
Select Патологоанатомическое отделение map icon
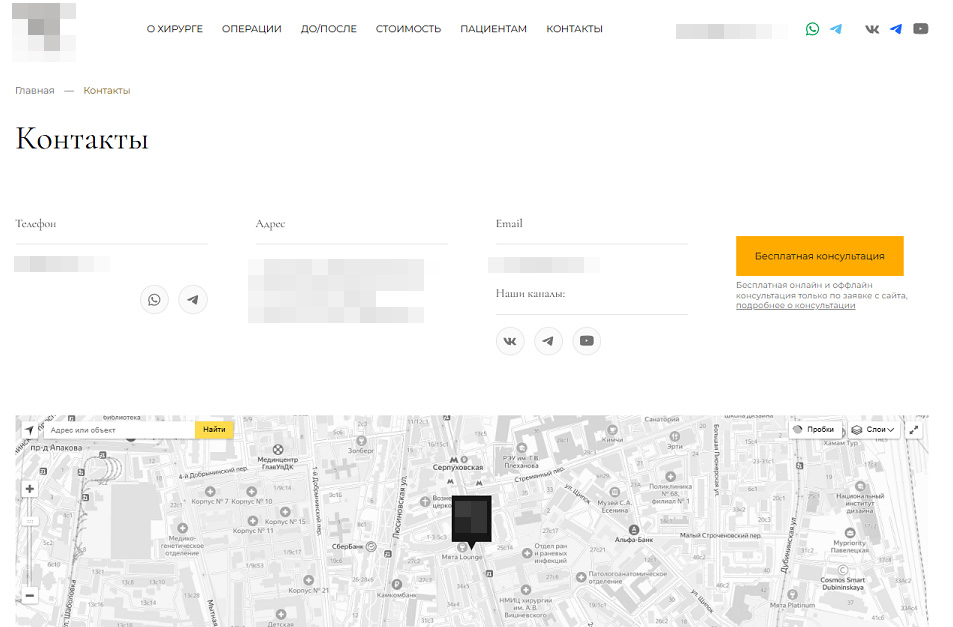pos(581,577)
